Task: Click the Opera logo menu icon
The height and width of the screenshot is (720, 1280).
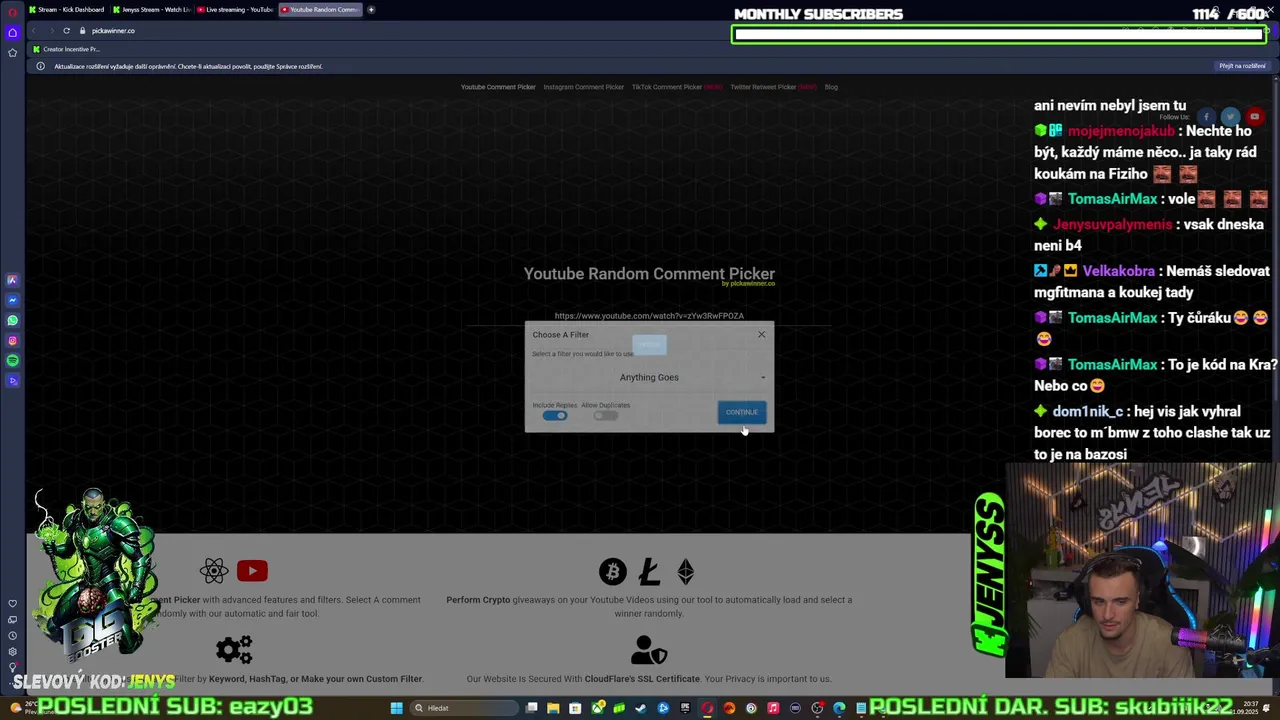Action: (x=12, y=11)
